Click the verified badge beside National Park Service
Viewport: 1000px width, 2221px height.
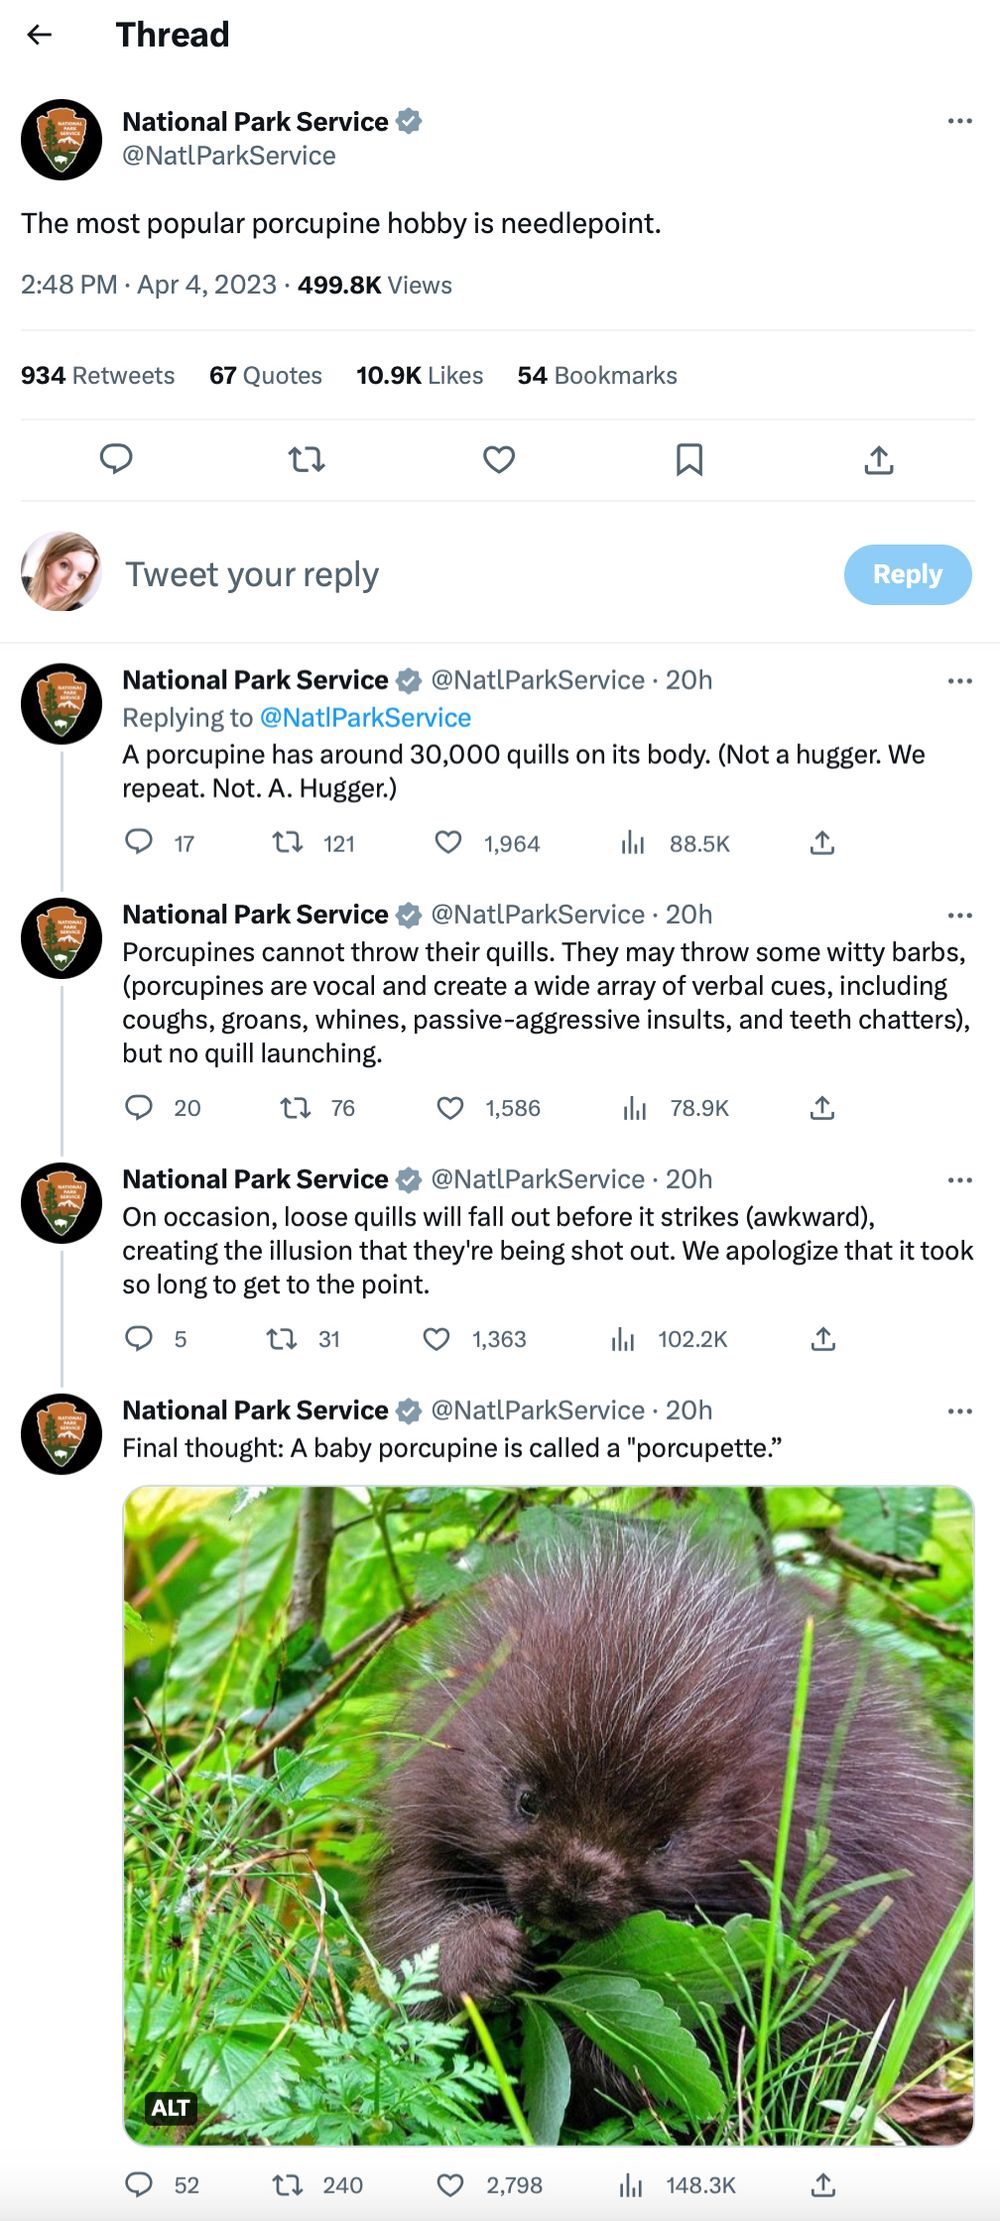(410, 121)
